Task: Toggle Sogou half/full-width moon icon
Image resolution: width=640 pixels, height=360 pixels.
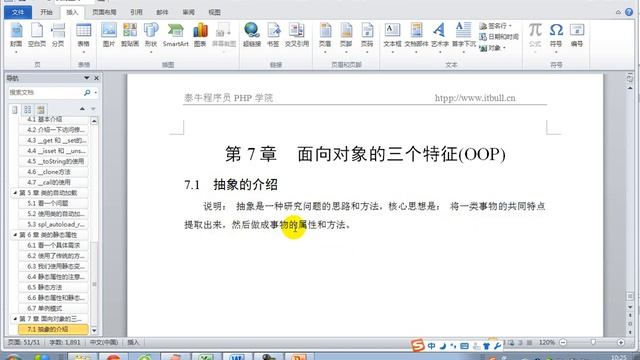Action: (443, 346)
